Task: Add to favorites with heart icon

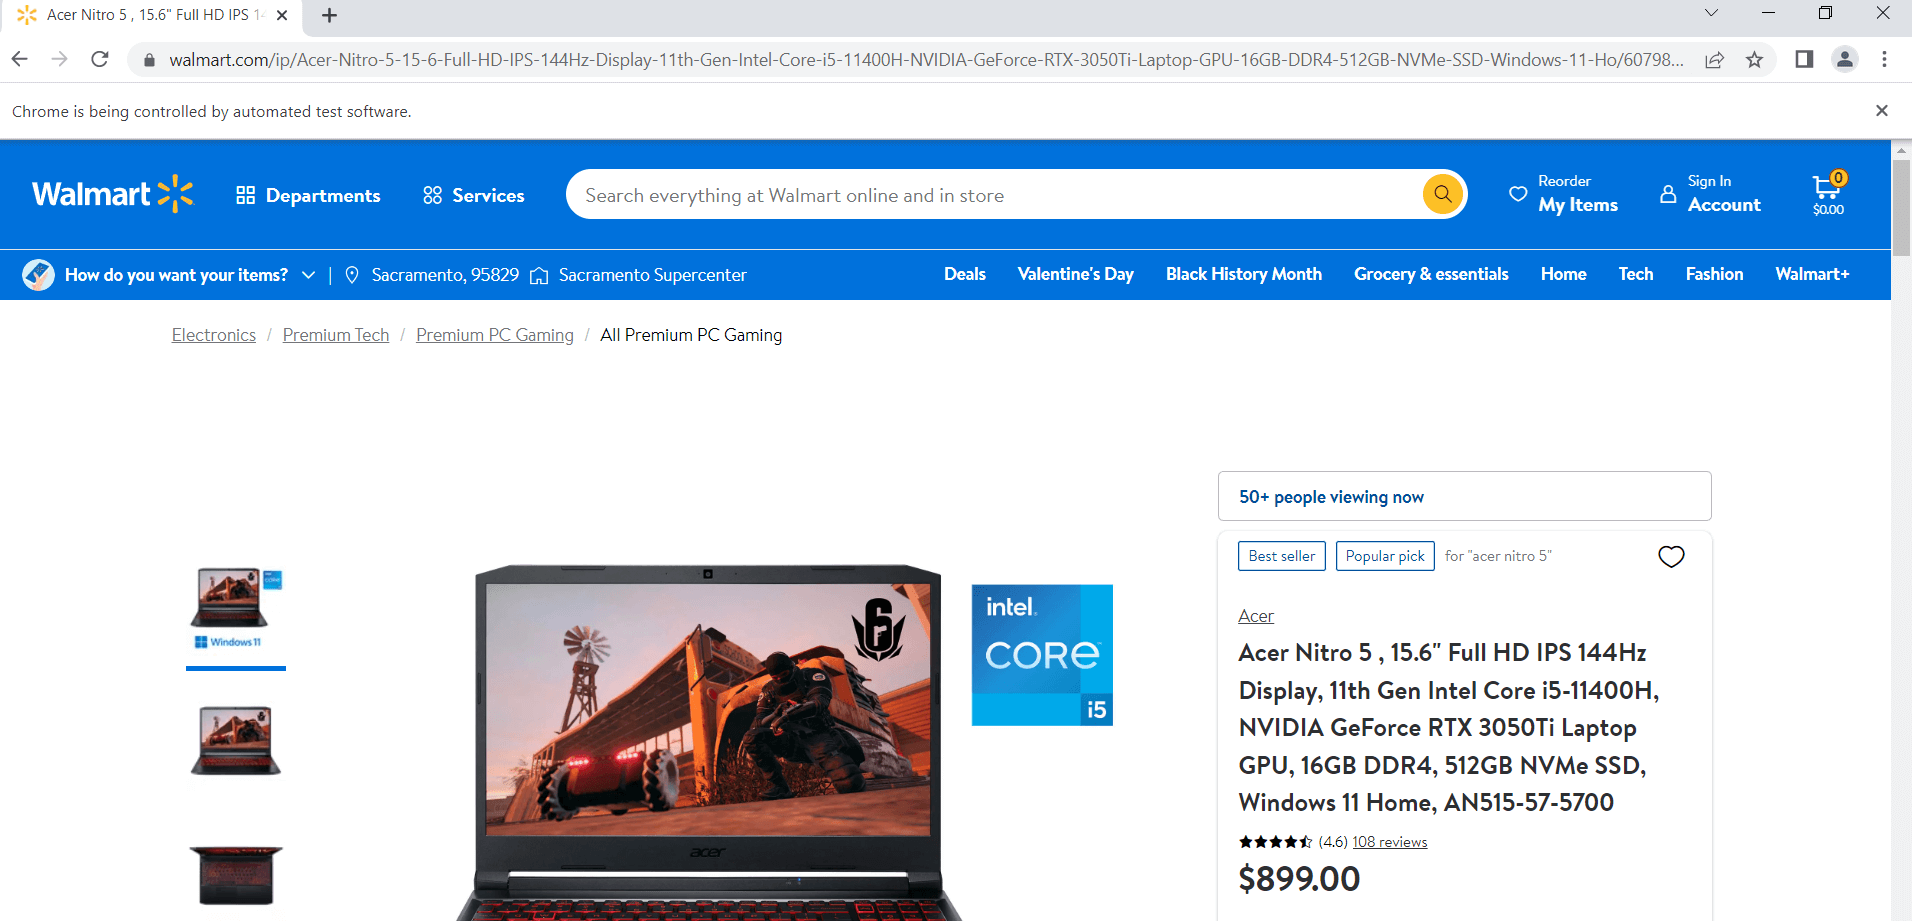Action: point(1671,556)
